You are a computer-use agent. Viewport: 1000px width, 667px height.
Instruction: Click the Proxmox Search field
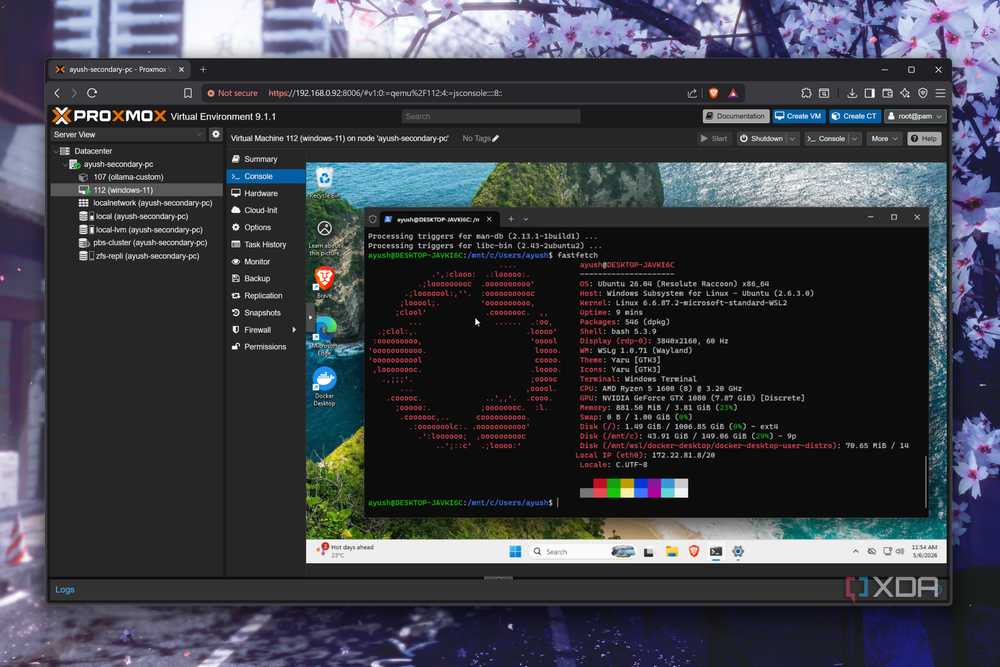point(490,116)
